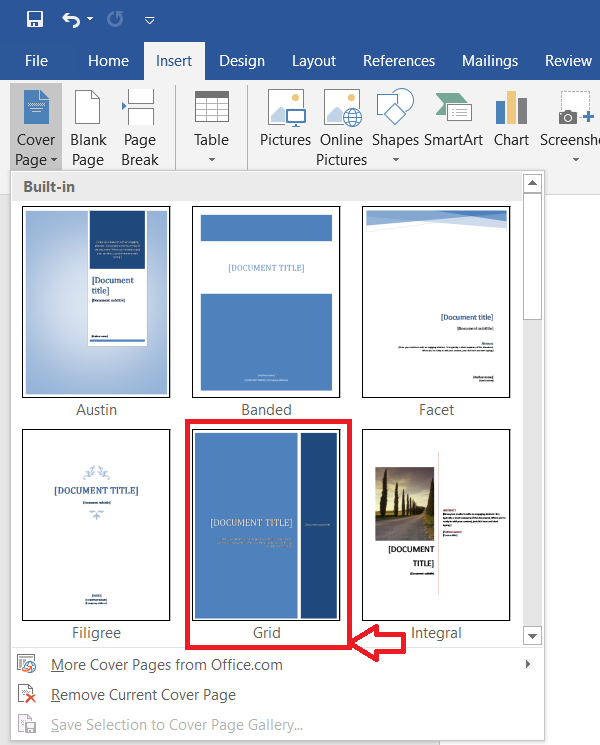This screenshot has height=745, width=600.
Task: Expand the More Cover Pages submenu arrow
Action: (x=528, y=664)
